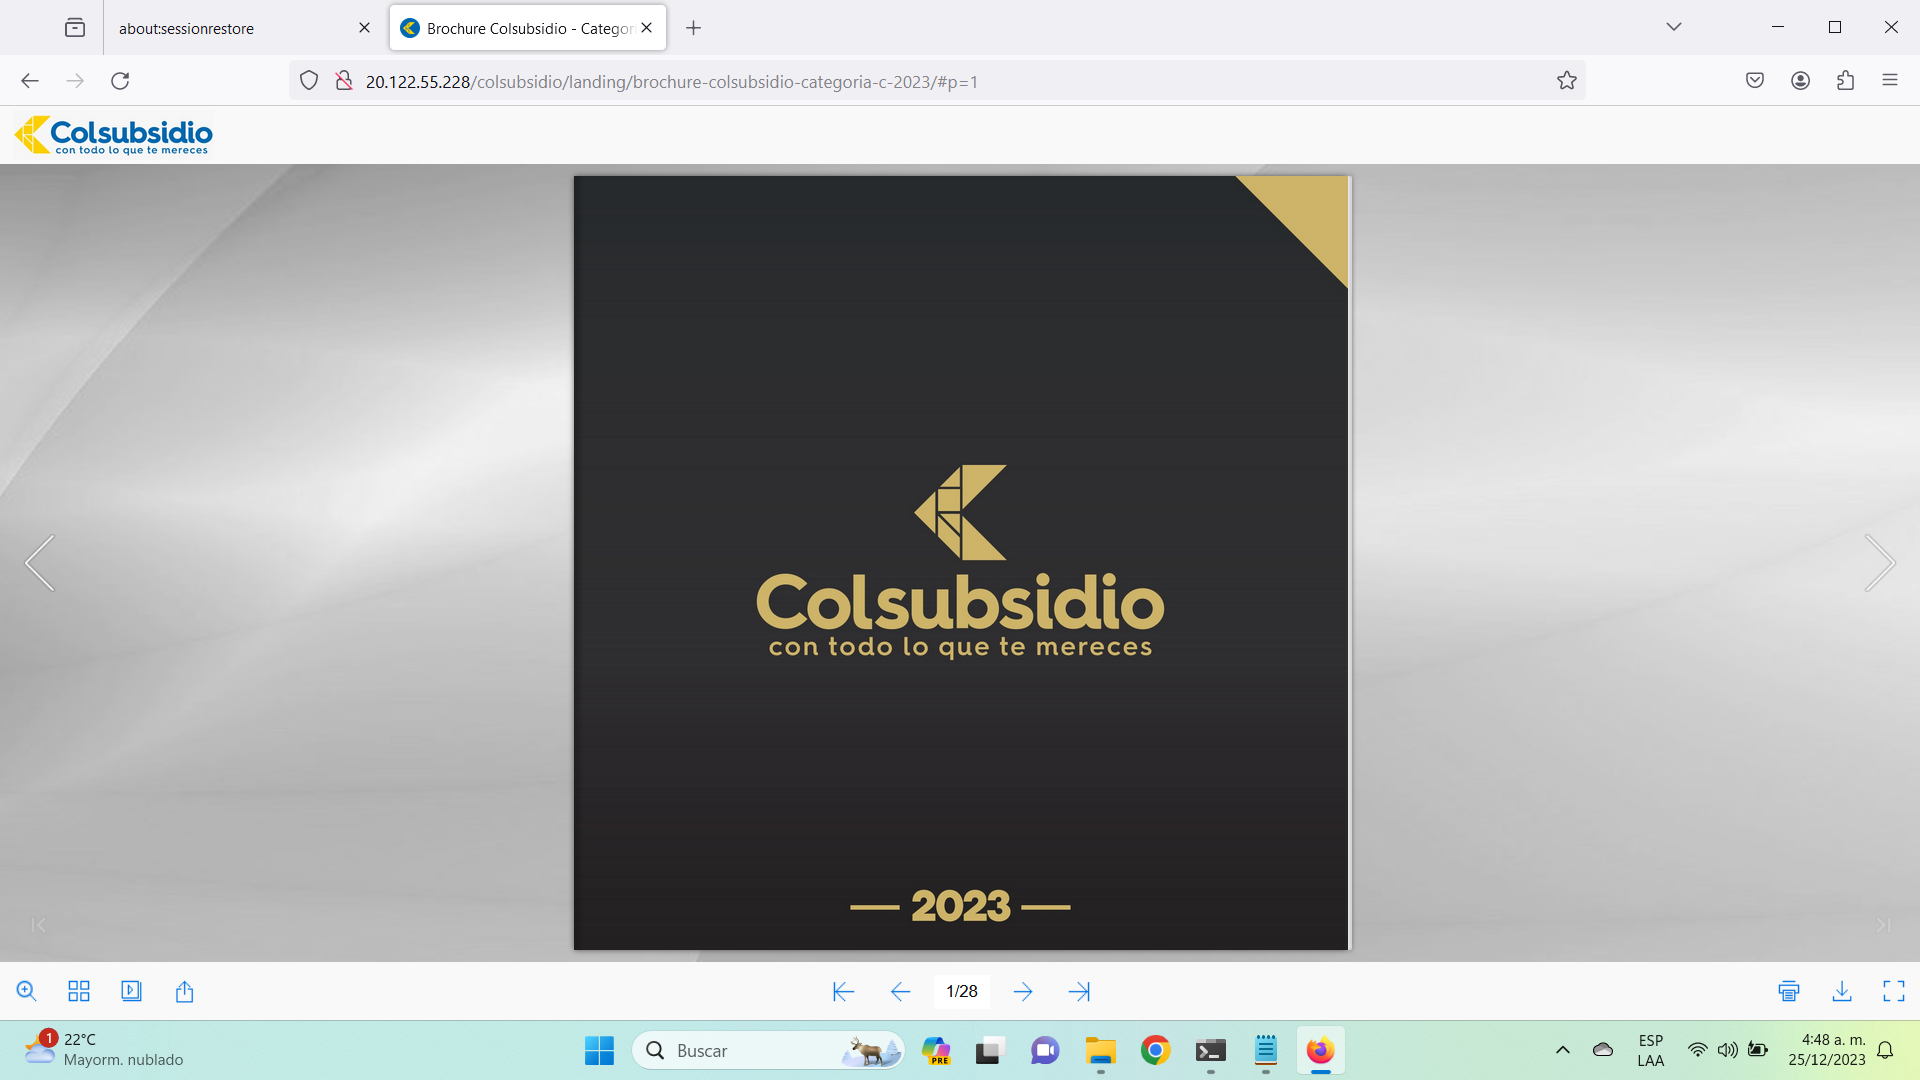1920x1080 pixels.
Task: Jump to the last brochure page
Action: point(1079,991)
